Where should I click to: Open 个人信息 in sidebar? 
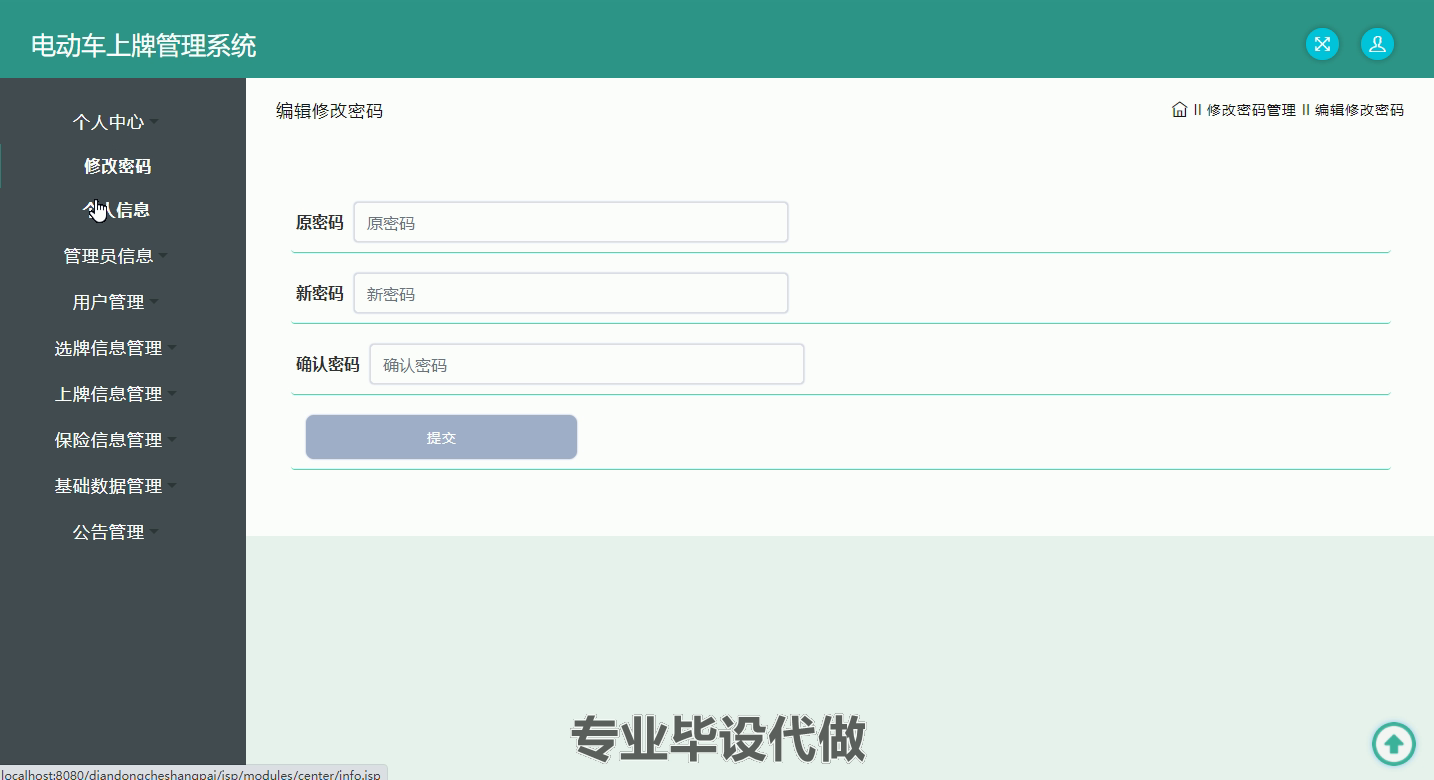coord(117,210)
